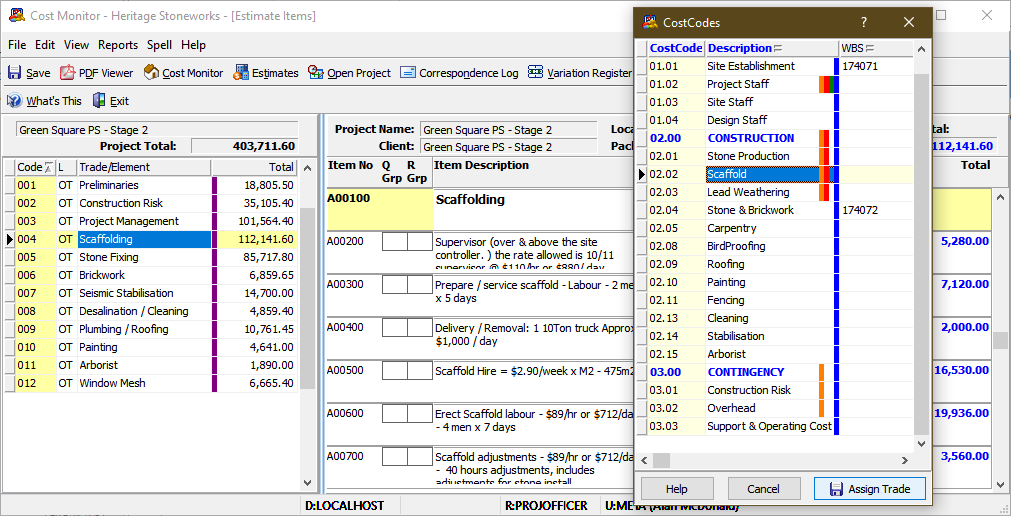The image size is (1011, 516).
Task: Click item A00500 Scaffold Hire description
Action: click(x=534, y=372)
